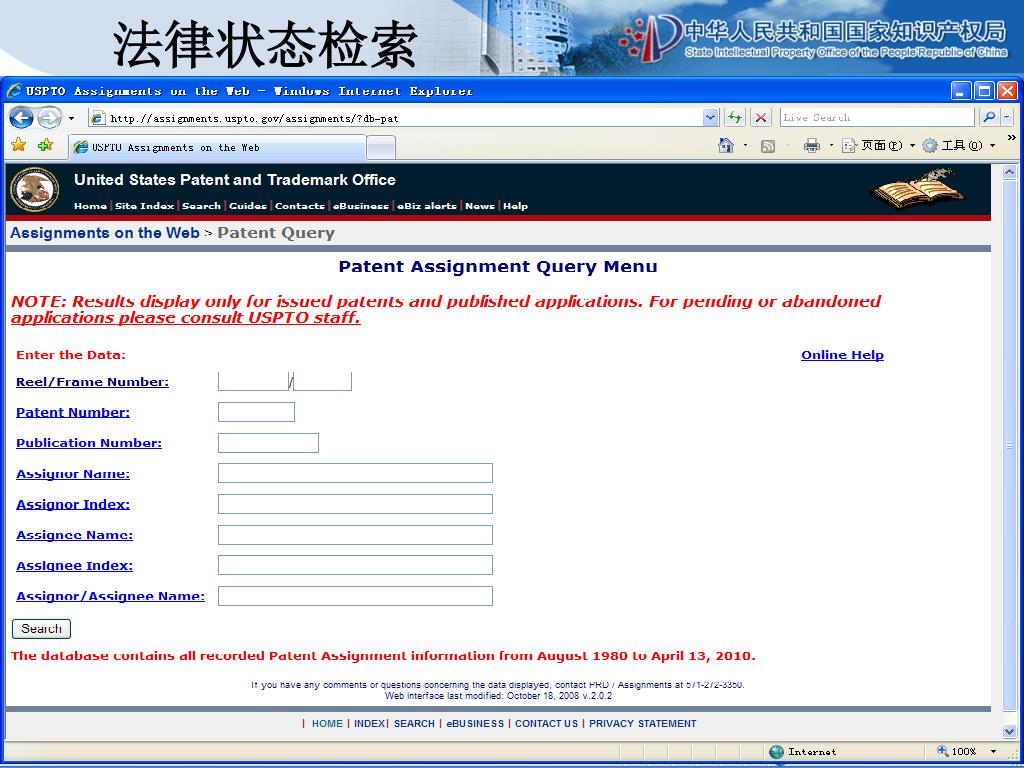Click the Search submit button
Viewport: 1024px width, 768px height.
[41, 629]
